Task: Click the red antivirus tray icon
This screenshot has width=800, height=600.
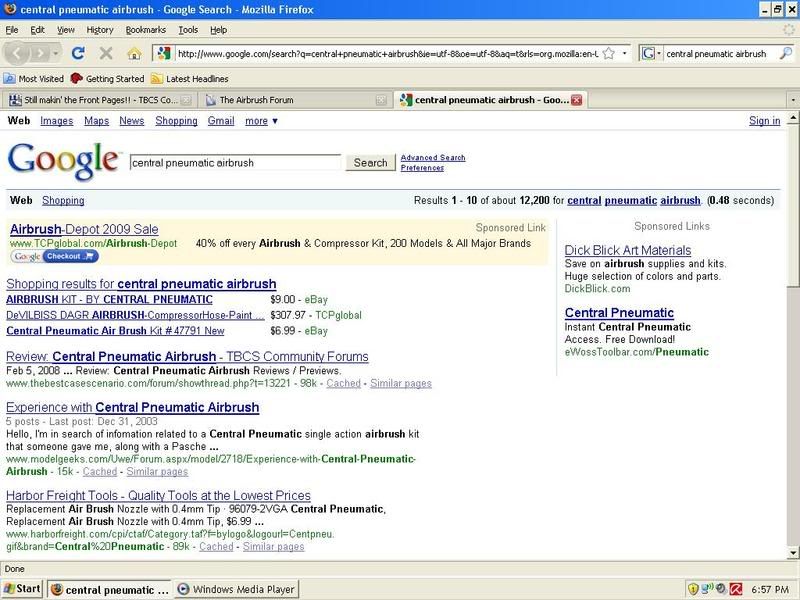Action: 736,589
